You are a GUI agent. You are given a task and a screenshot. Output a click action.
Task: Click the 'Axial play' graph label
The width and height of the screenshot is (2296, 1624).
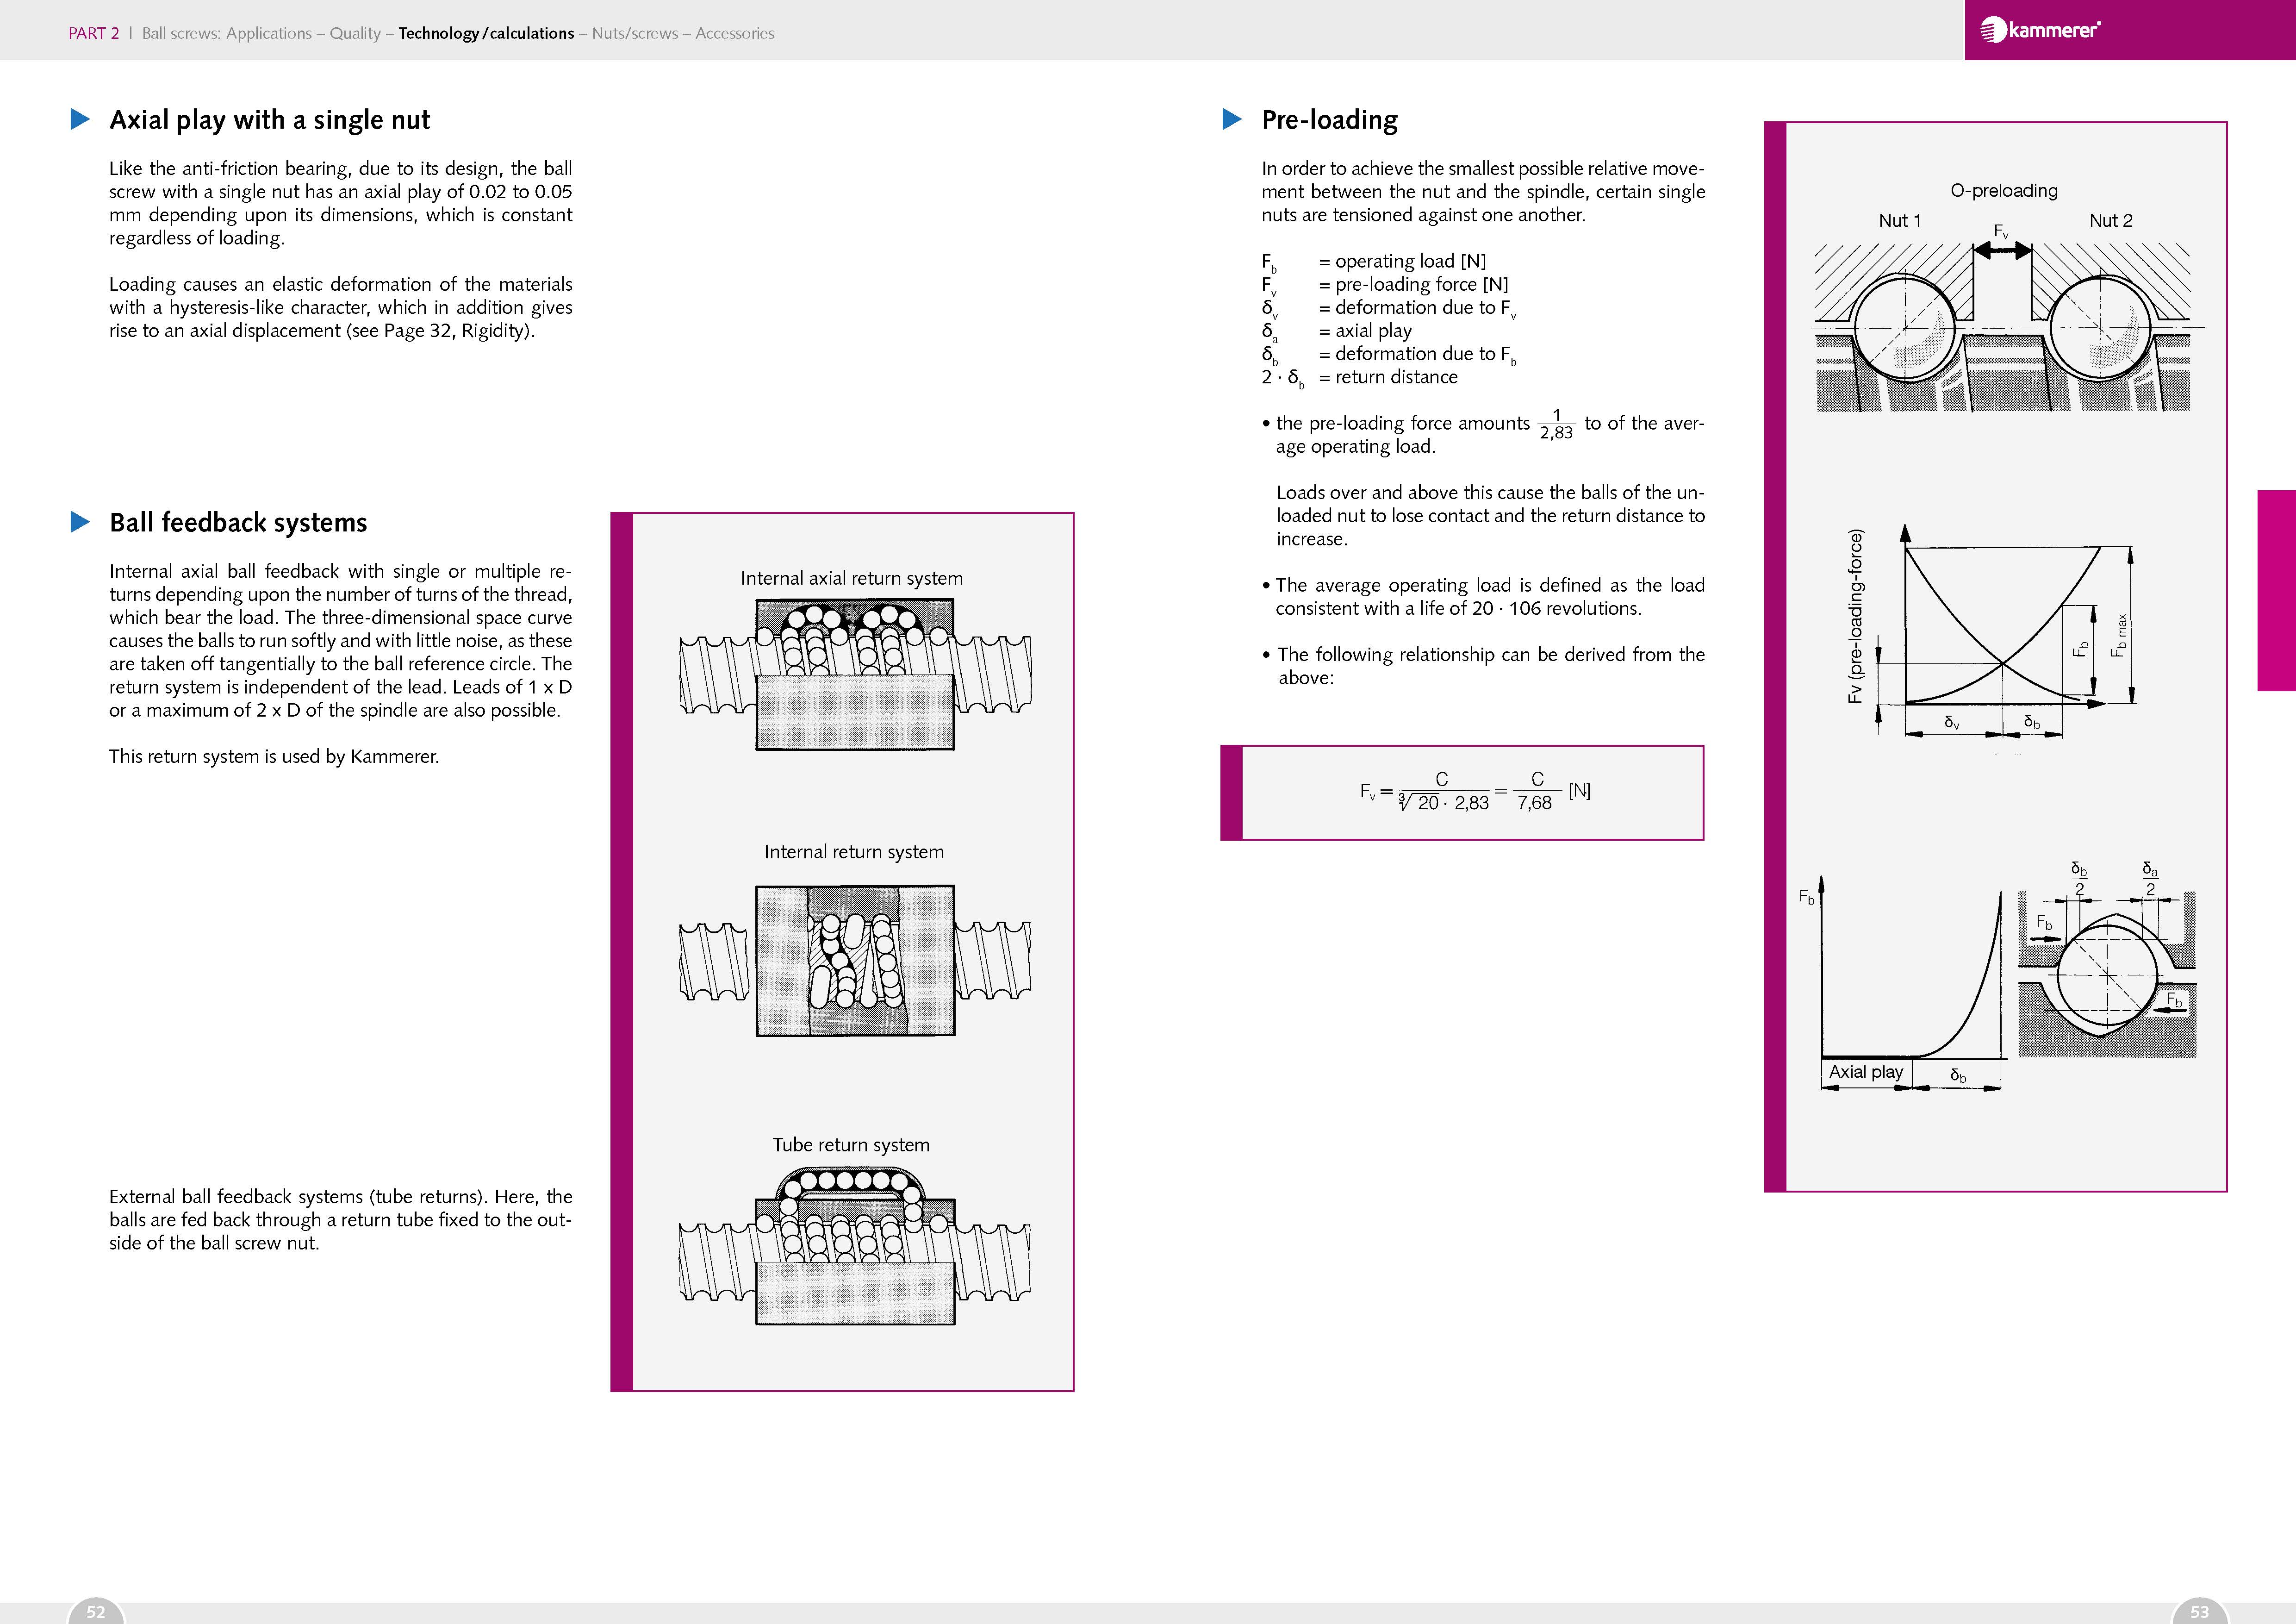click(x=1866, y=1072)
